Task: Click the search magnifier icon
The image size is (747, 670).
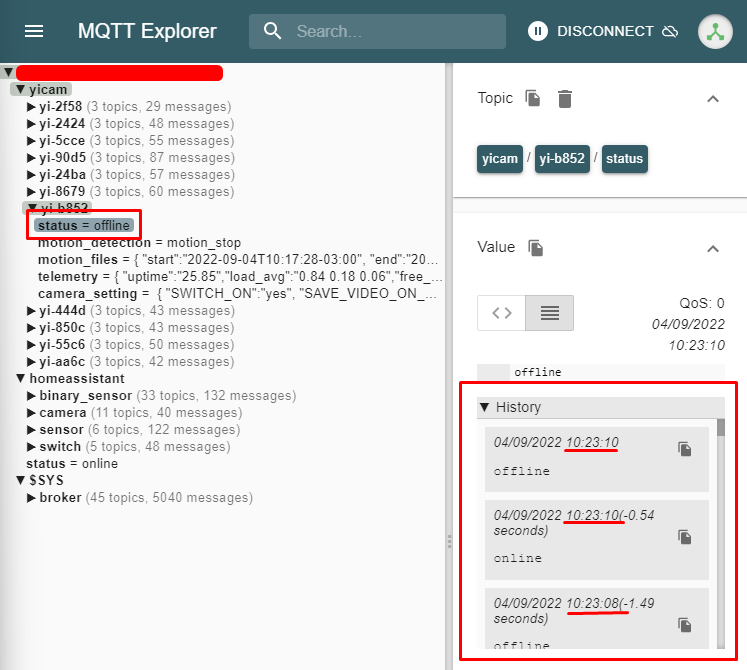Action: point(273,31)
